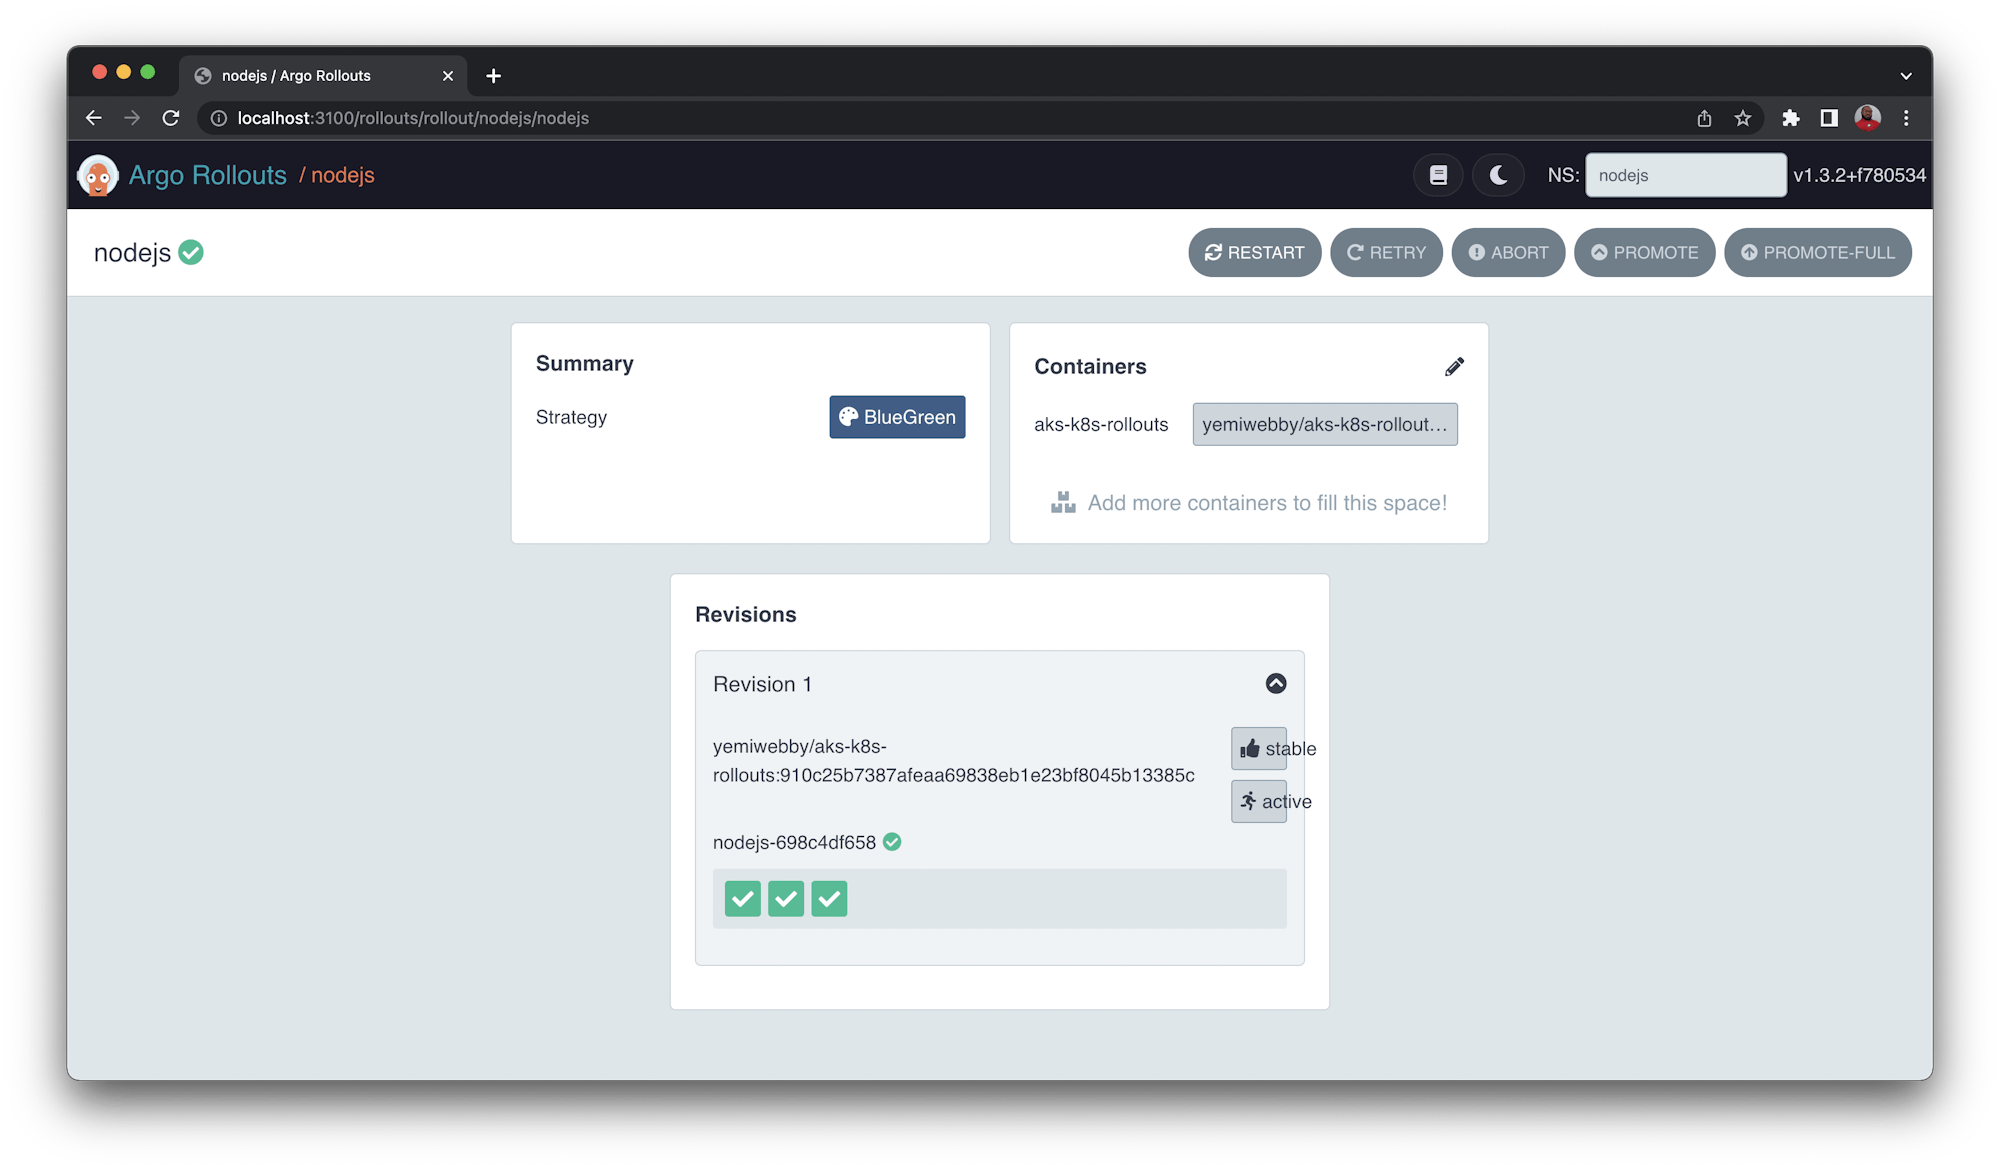Select the third pod checkmark box
This screenshot has height=1169, width=2000.
coord(829,898)
